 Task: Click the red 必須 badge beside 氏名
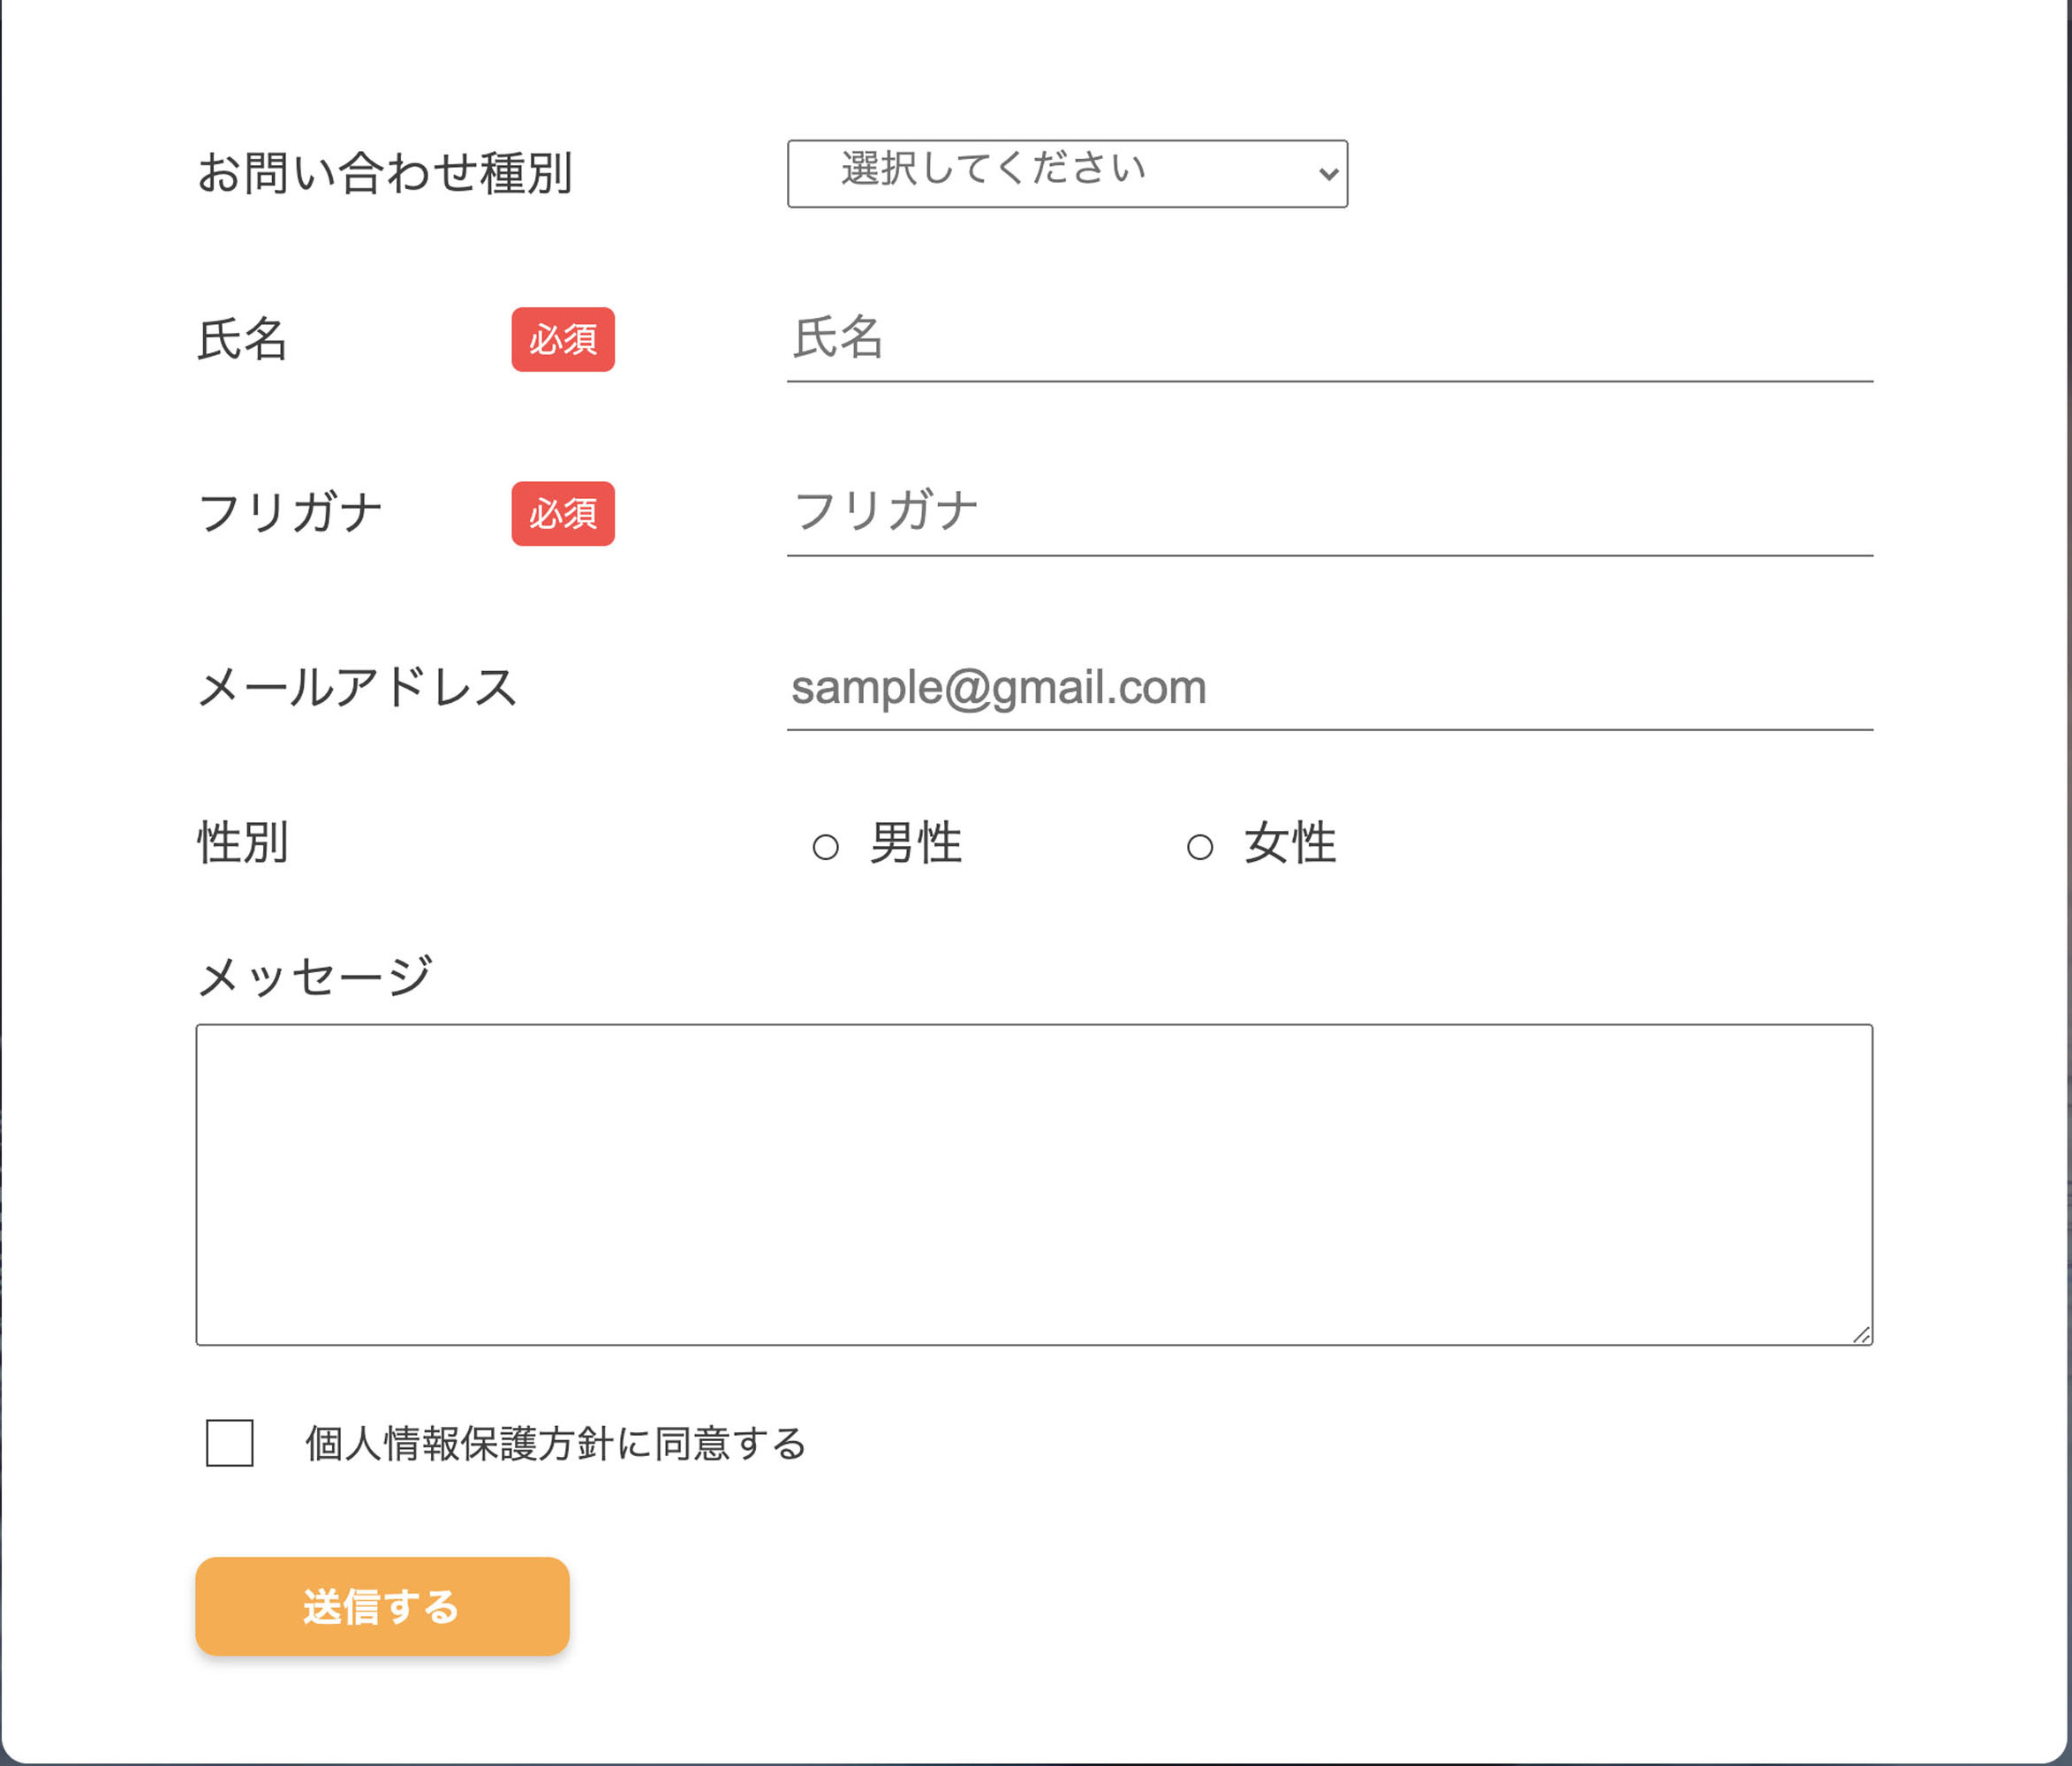pyautogui.click(x=562, y=340)
